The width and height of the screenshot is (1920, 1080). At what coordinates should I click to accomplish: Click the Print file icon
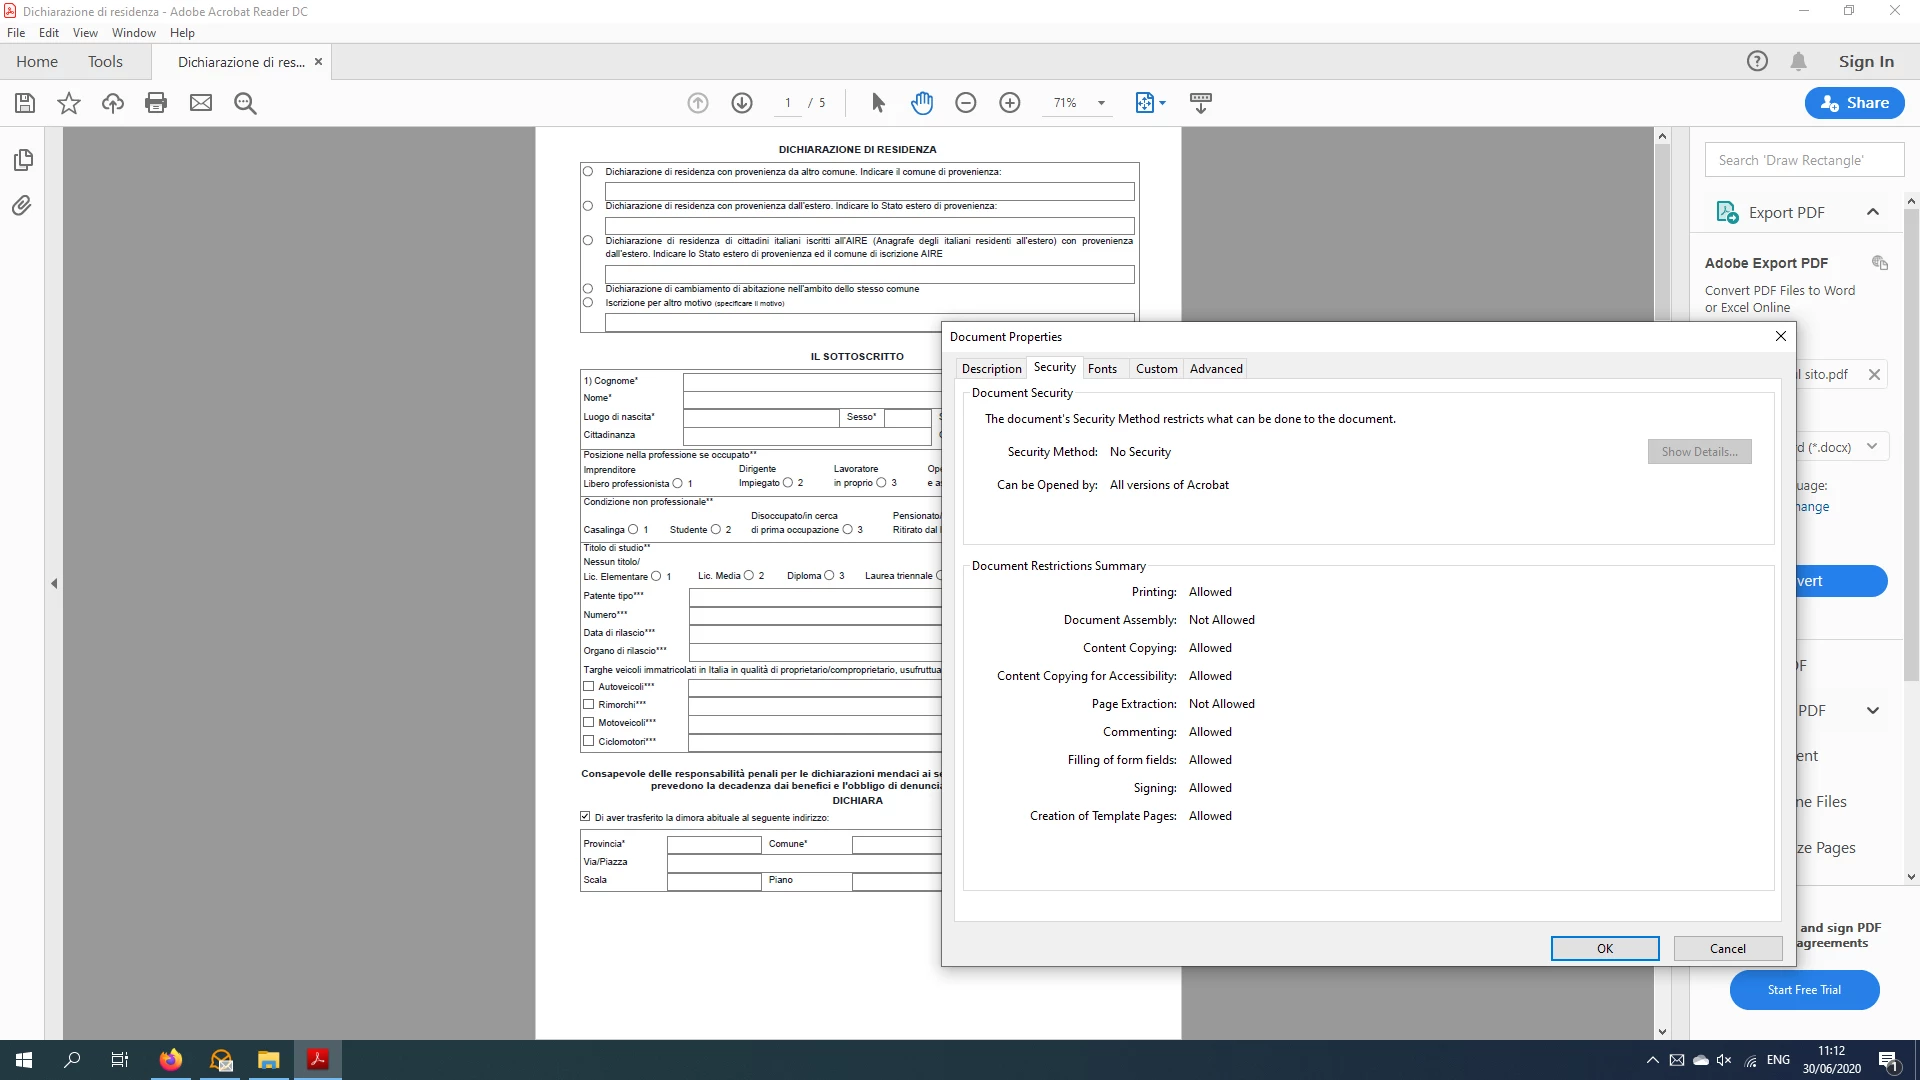[x=156, y=103]
